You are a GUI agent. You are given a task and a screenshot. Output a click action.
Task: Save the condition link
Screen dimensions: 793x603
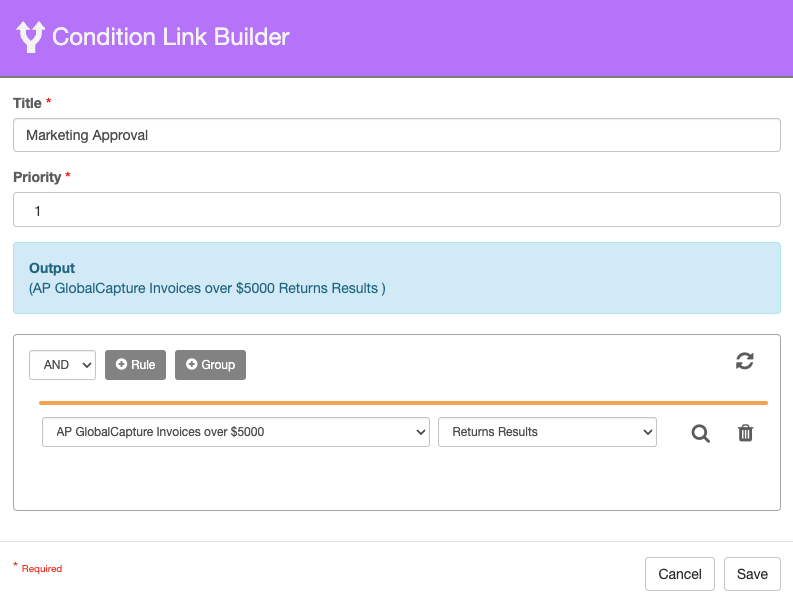pos(752,574)
